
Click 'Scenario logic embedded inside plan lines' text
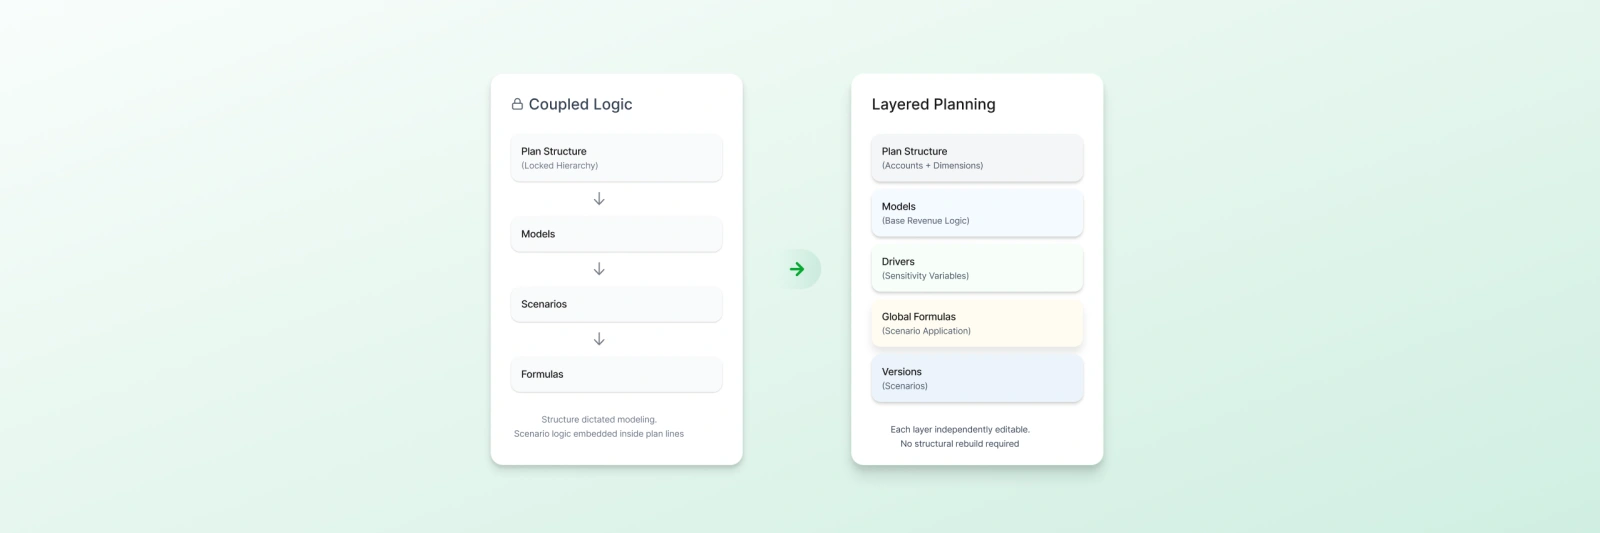tap(599, 434)
